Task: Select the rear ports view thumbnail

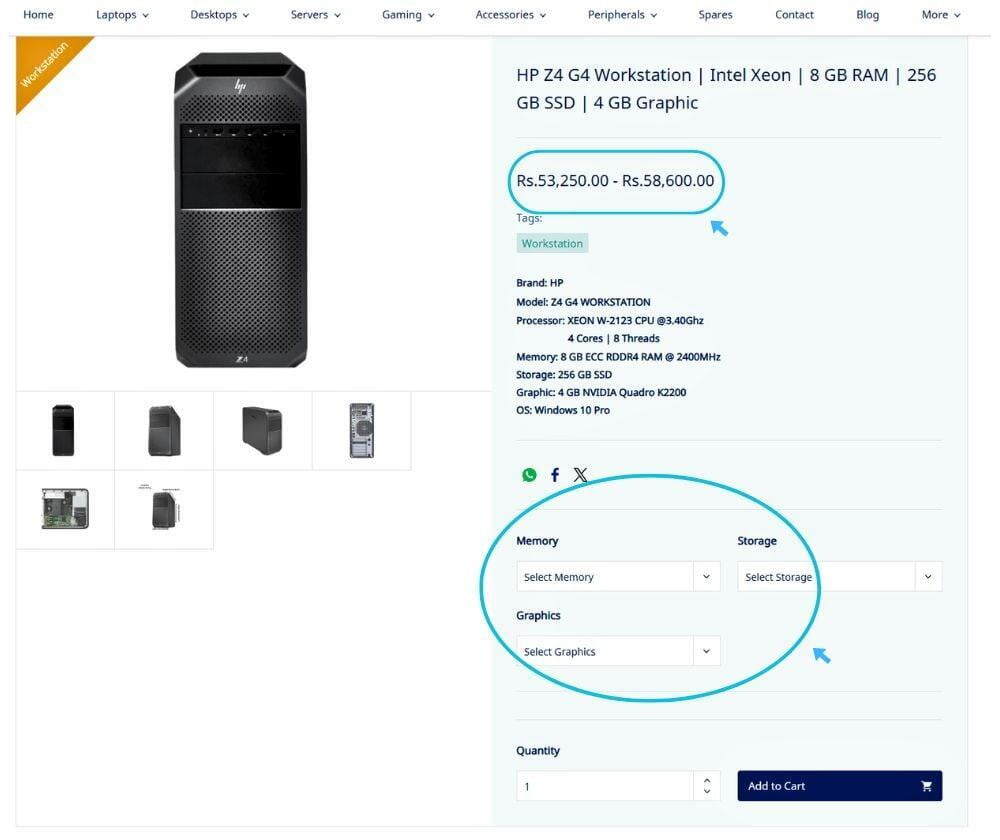Action: [361, 431]
